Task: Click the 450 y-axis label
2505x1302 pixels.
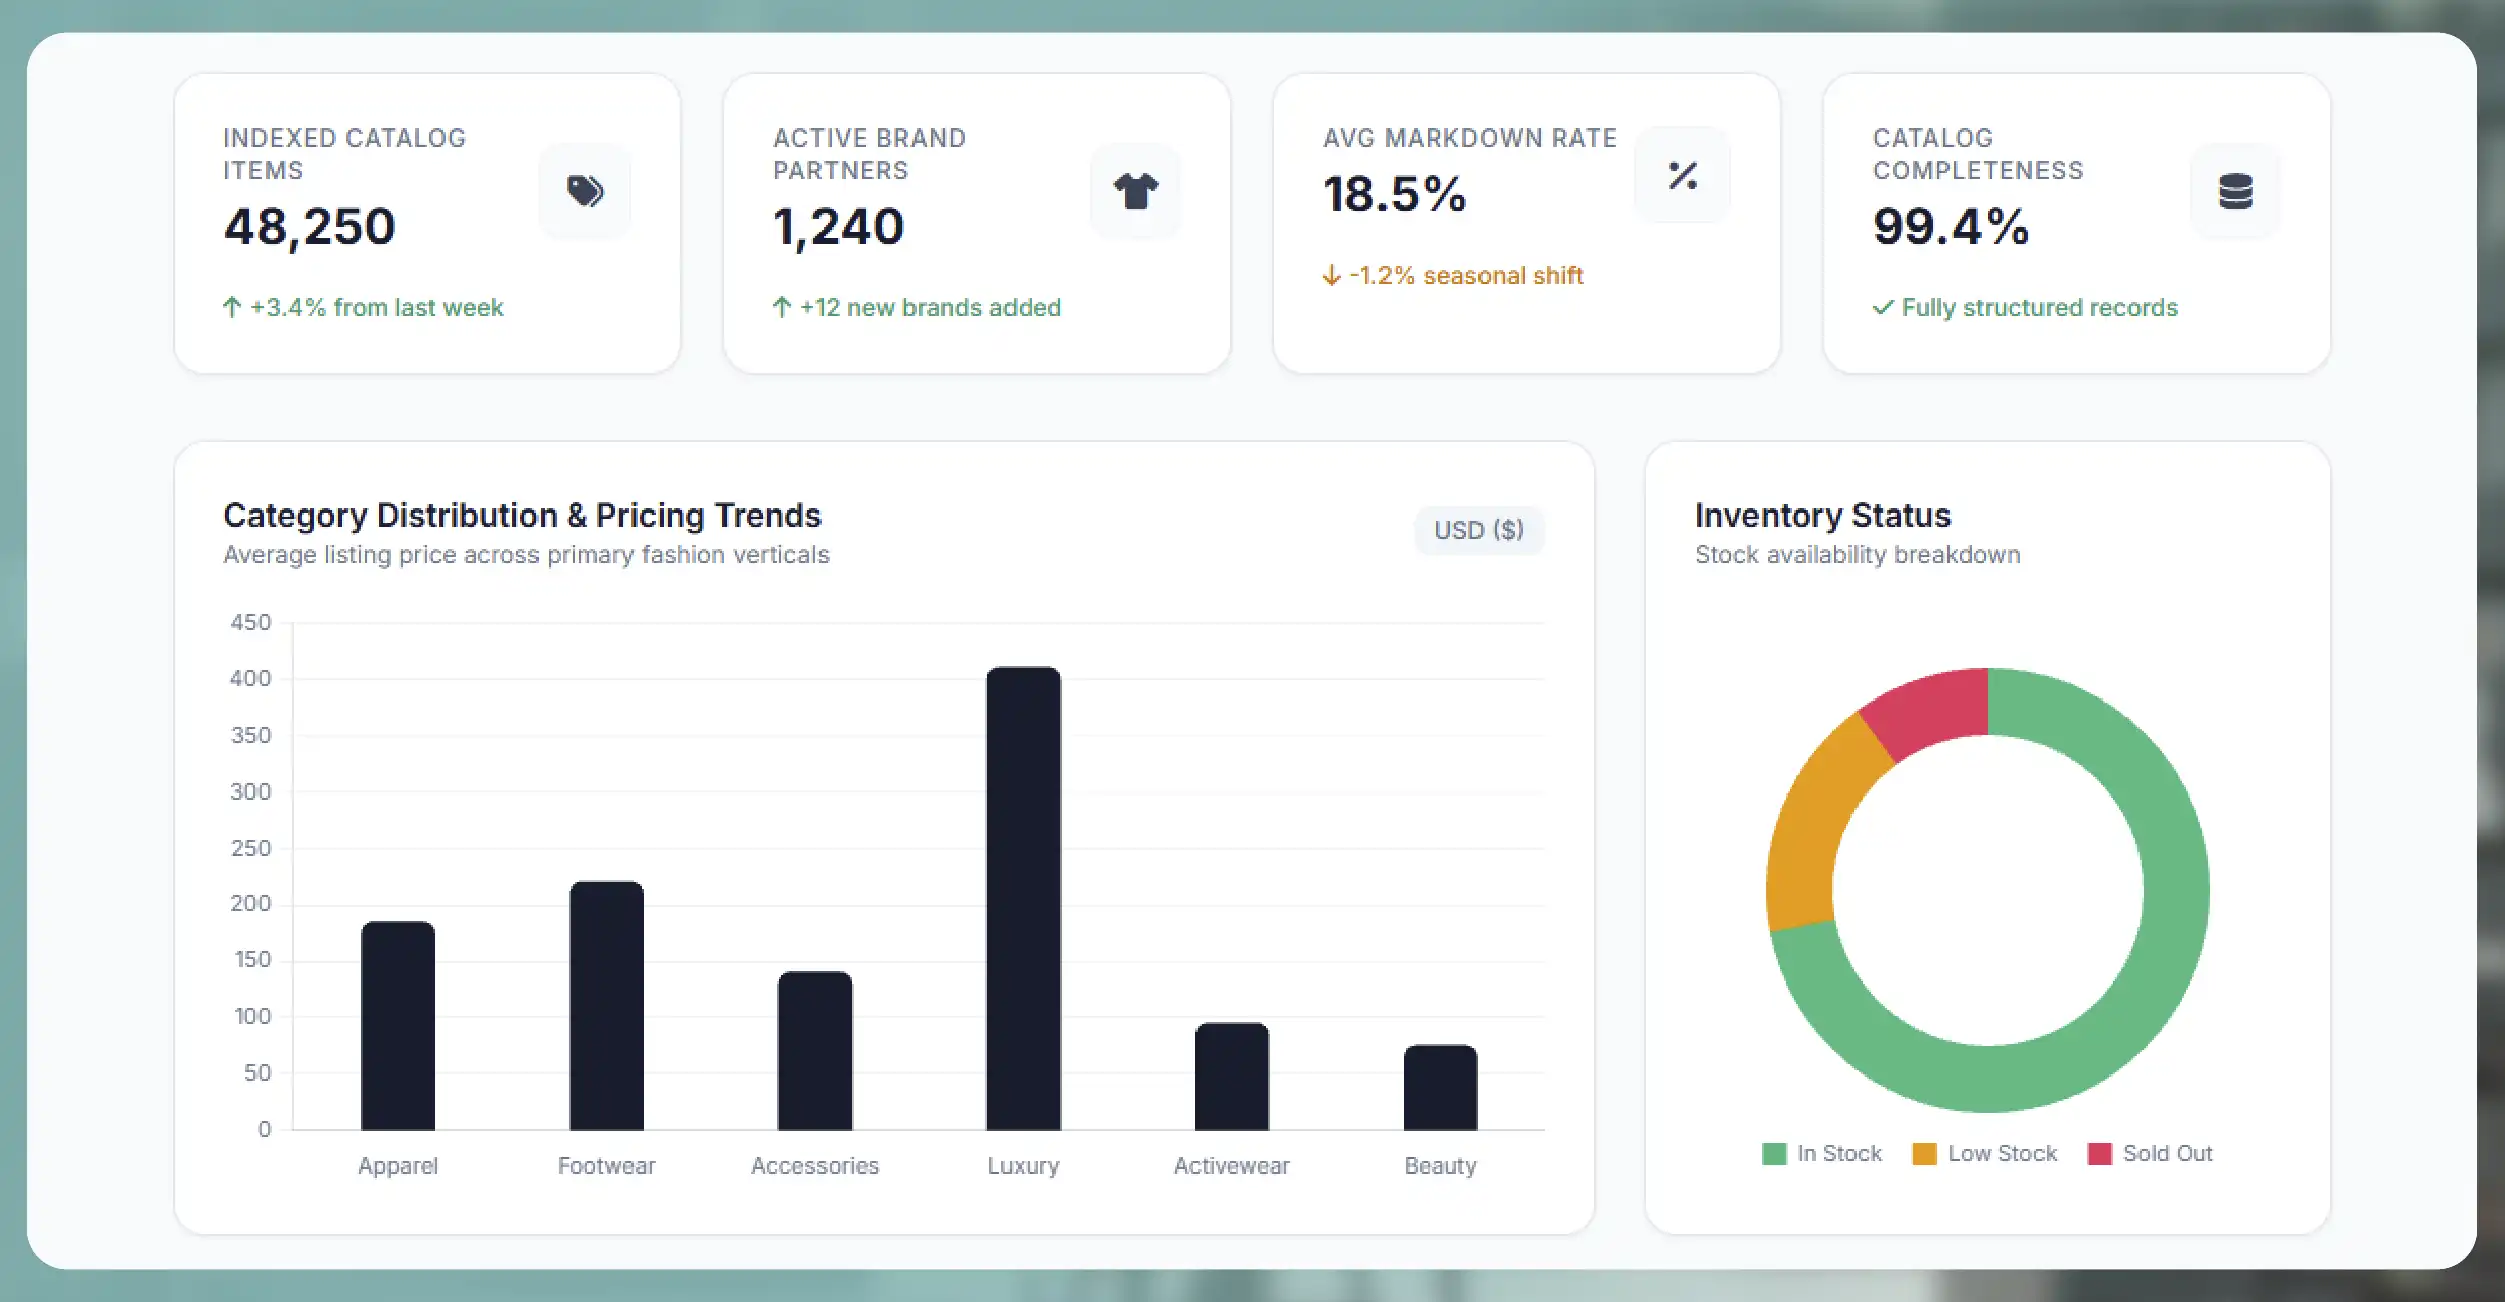Action: (251, 622)
